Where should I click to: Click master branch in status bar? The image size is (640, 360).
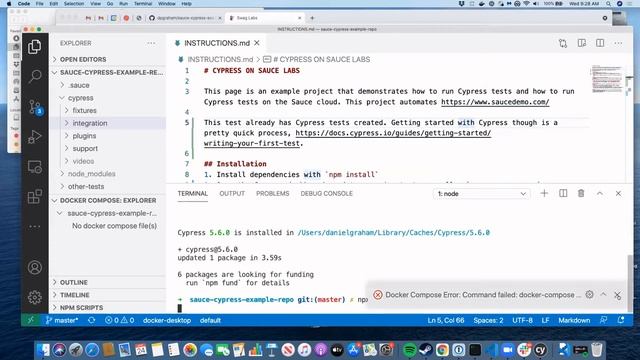[62, 320]
